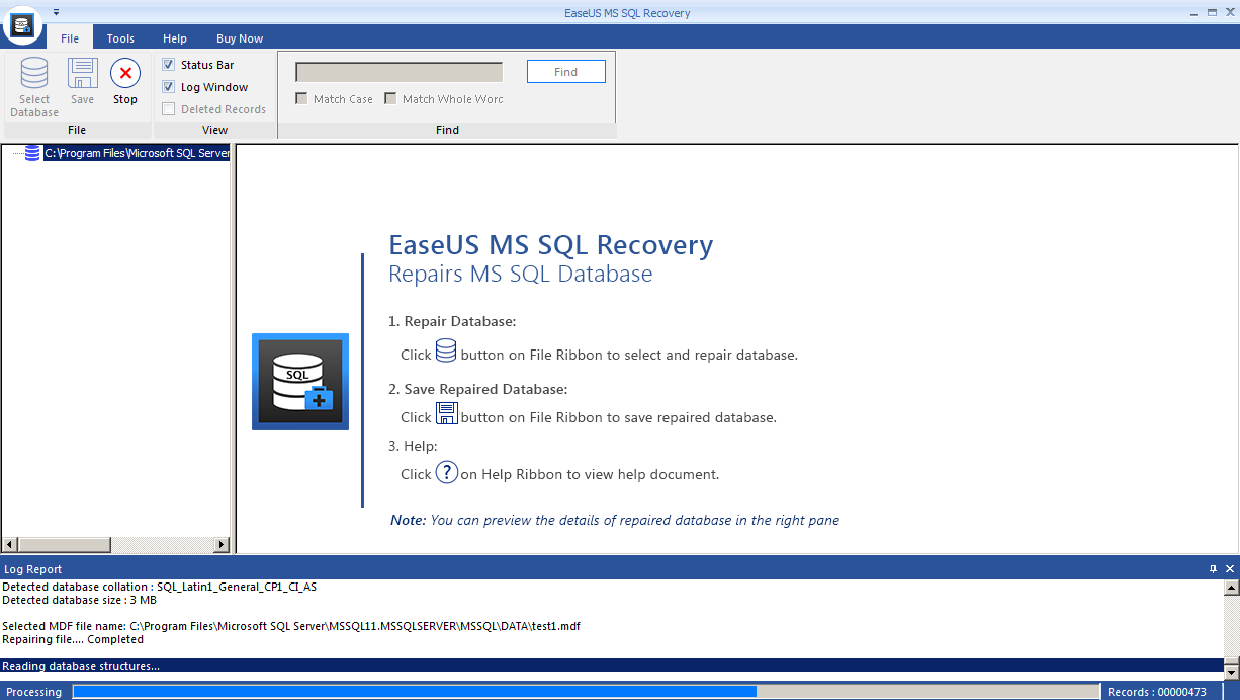Open quick access toolbar customize arrow
1240x700 pixels.
(x=57, y=12)
